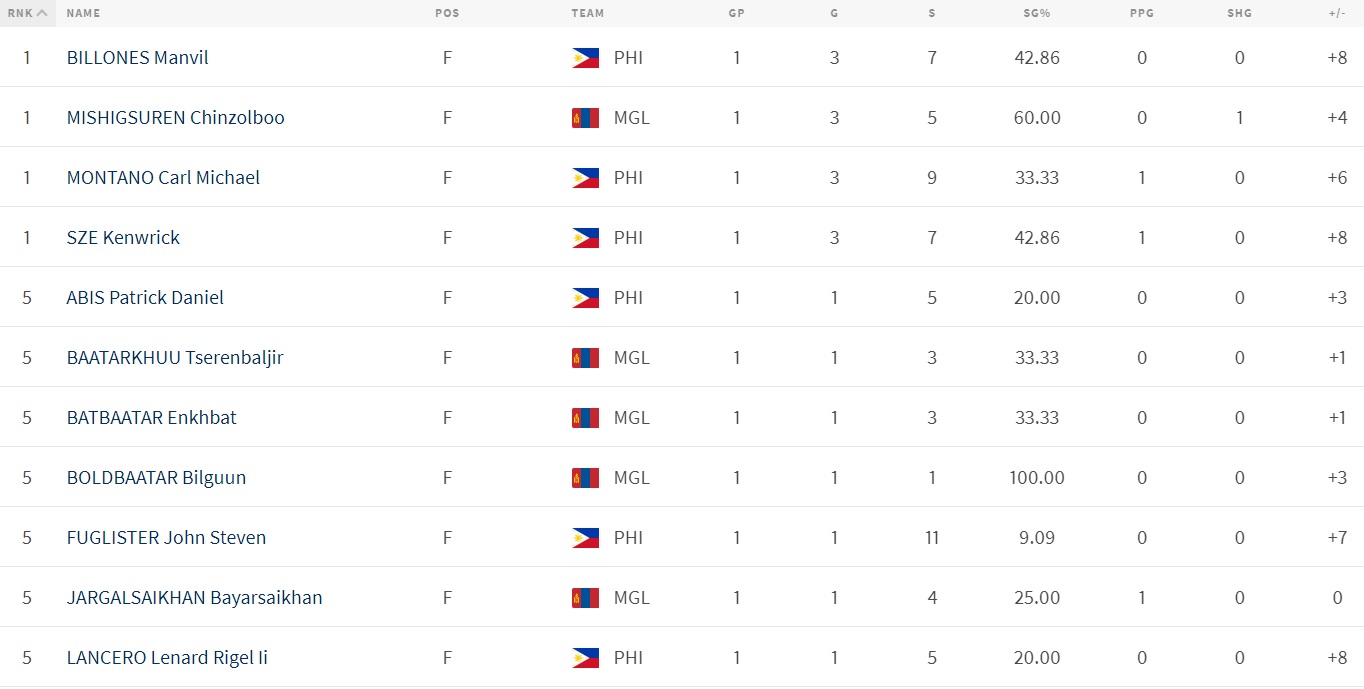Open player BILLONES Manvil
The width and height of the screenshot is (1364, 689).
coord(137,58)
